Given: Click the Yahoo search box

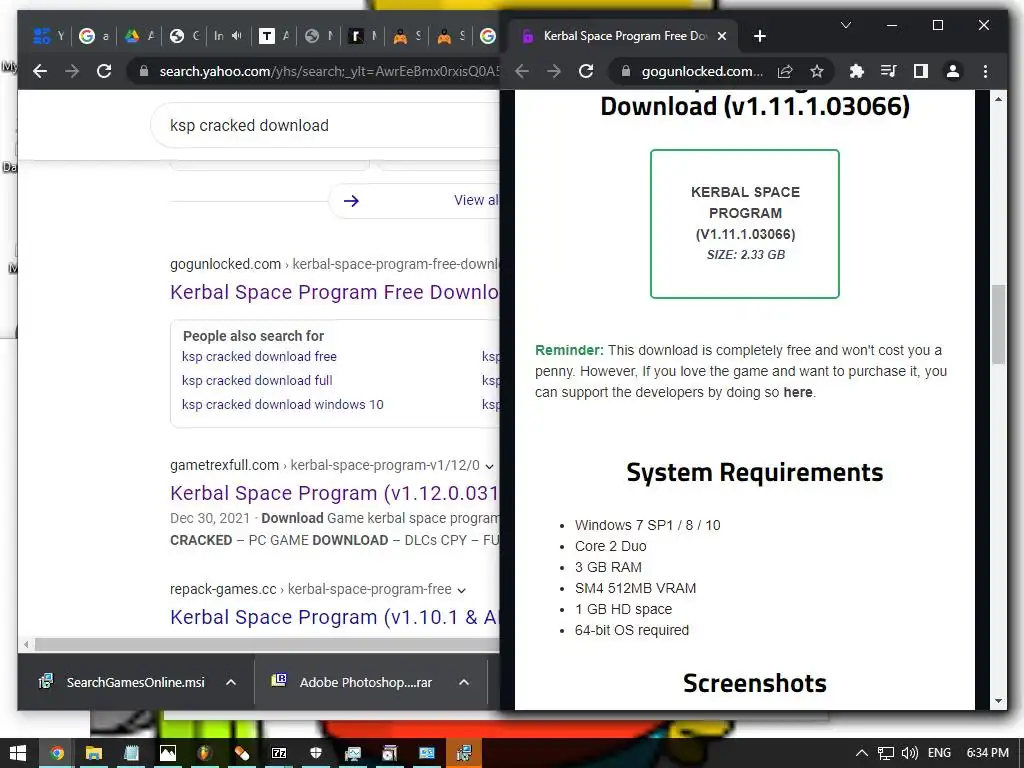Looking at the screenshot, I should (x=327, y=125).
